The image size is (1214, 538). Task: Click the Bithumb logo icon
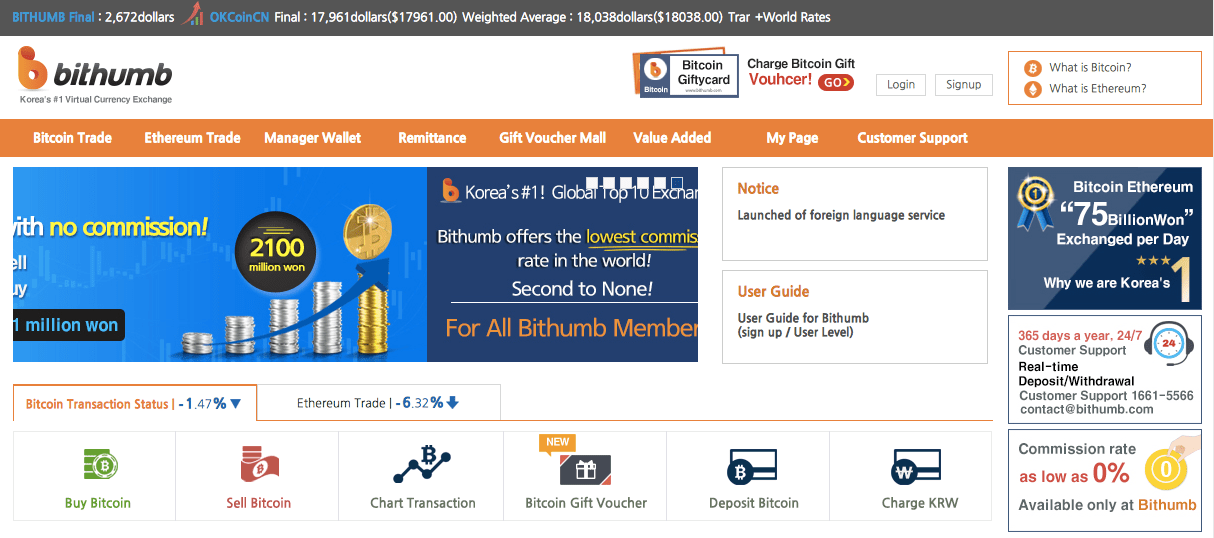[33, 69]
